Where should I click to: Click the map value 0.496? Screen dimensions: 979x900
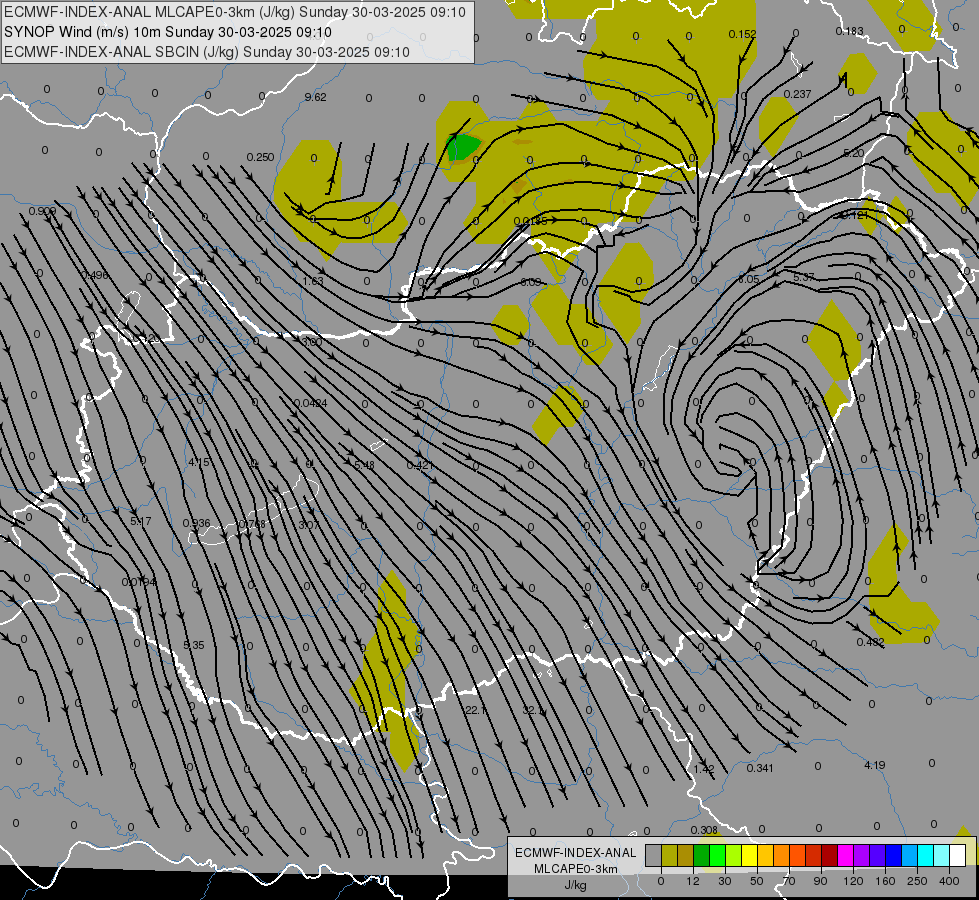click(94, 275)
